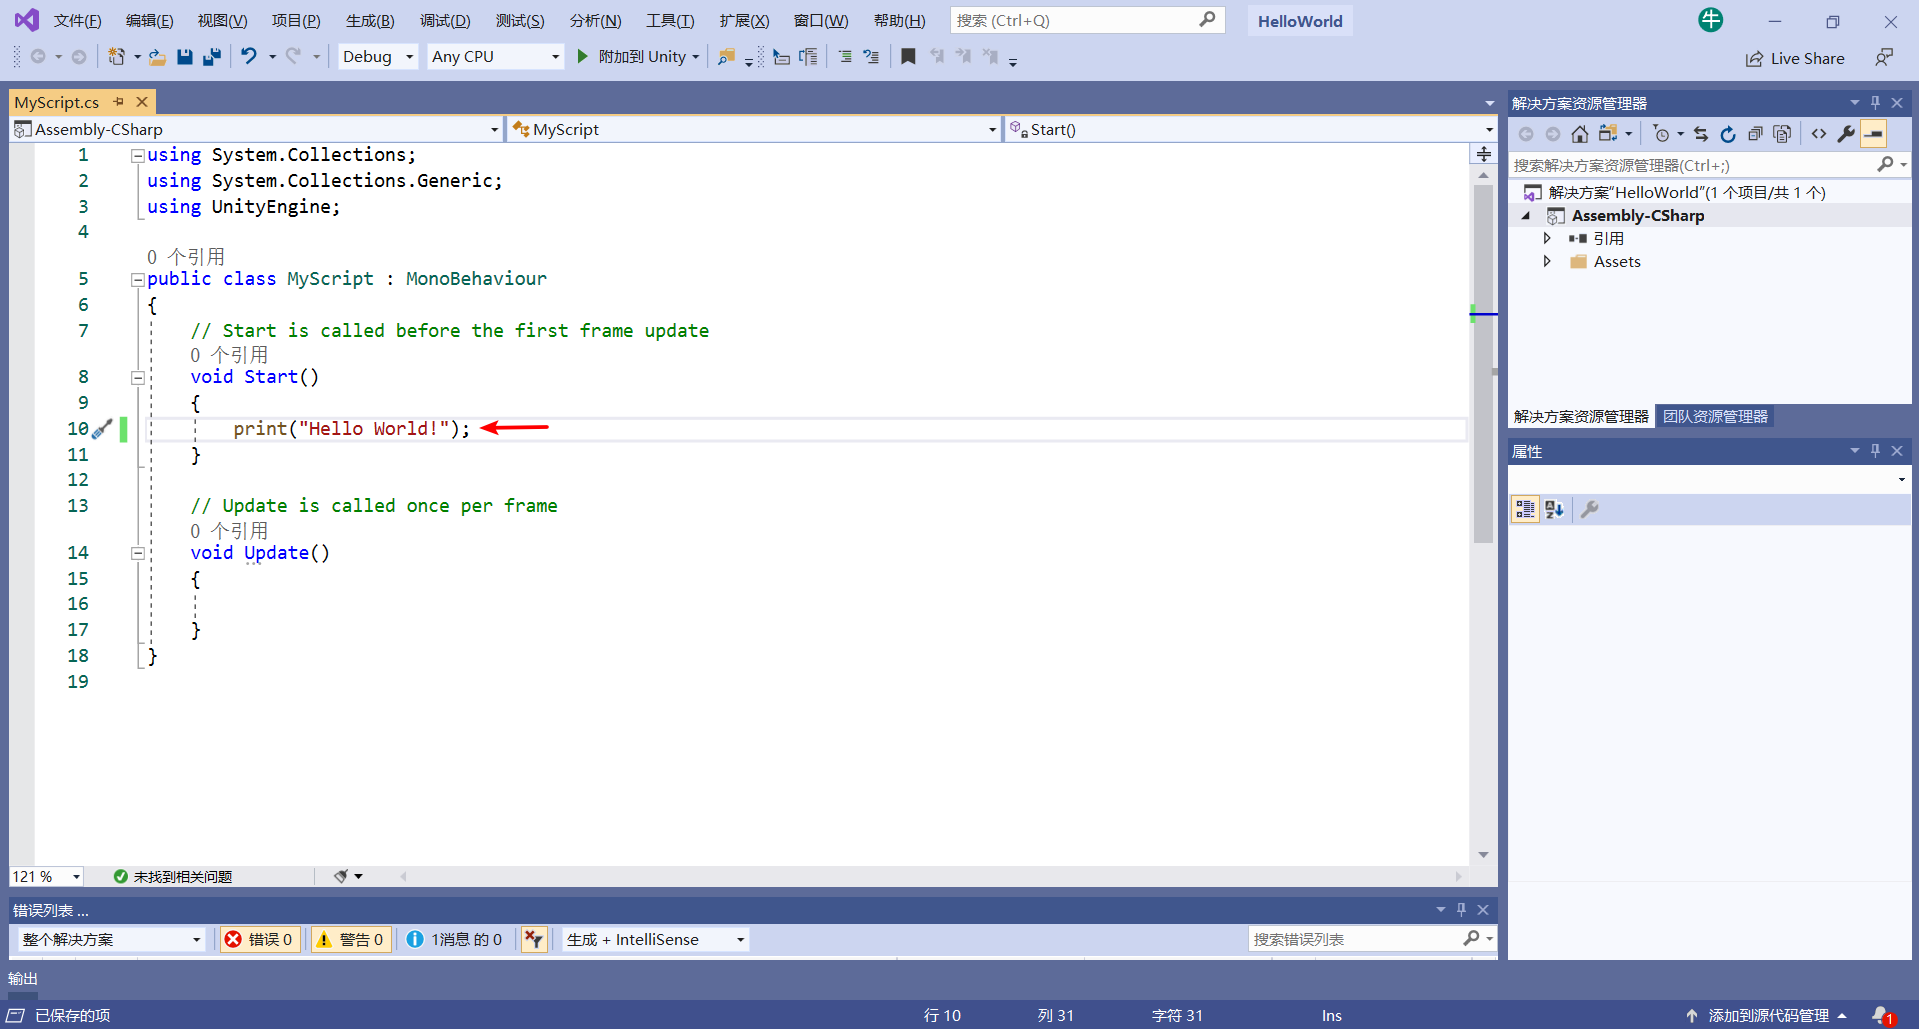
Task: Toggle the Messages 0 filter
Action: tap(455, 939)
